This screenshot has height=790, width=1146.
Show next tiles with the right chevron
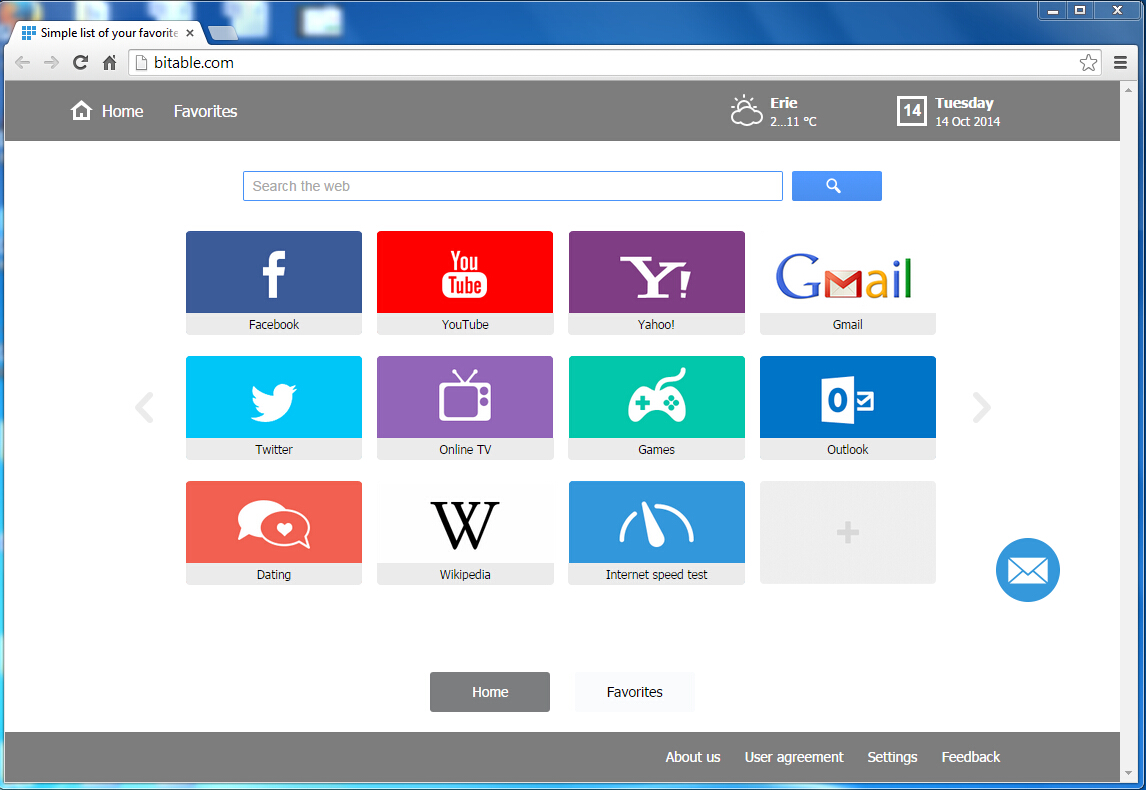point(982,407)
